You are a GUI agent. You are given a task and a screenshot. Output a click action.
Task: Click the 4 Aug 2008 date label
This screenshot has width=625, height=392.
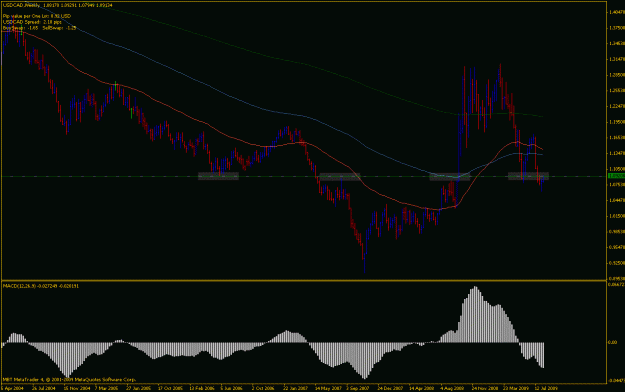coord(452,388)
